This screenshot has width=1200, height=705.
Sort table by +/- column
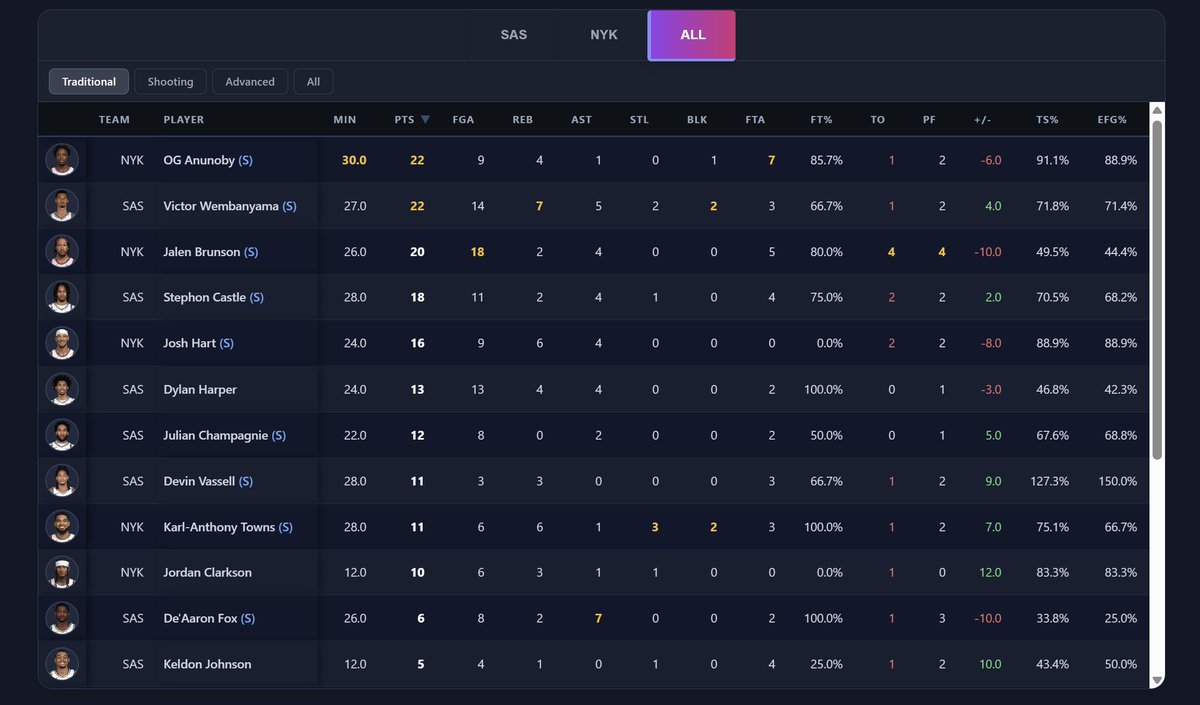983,120
